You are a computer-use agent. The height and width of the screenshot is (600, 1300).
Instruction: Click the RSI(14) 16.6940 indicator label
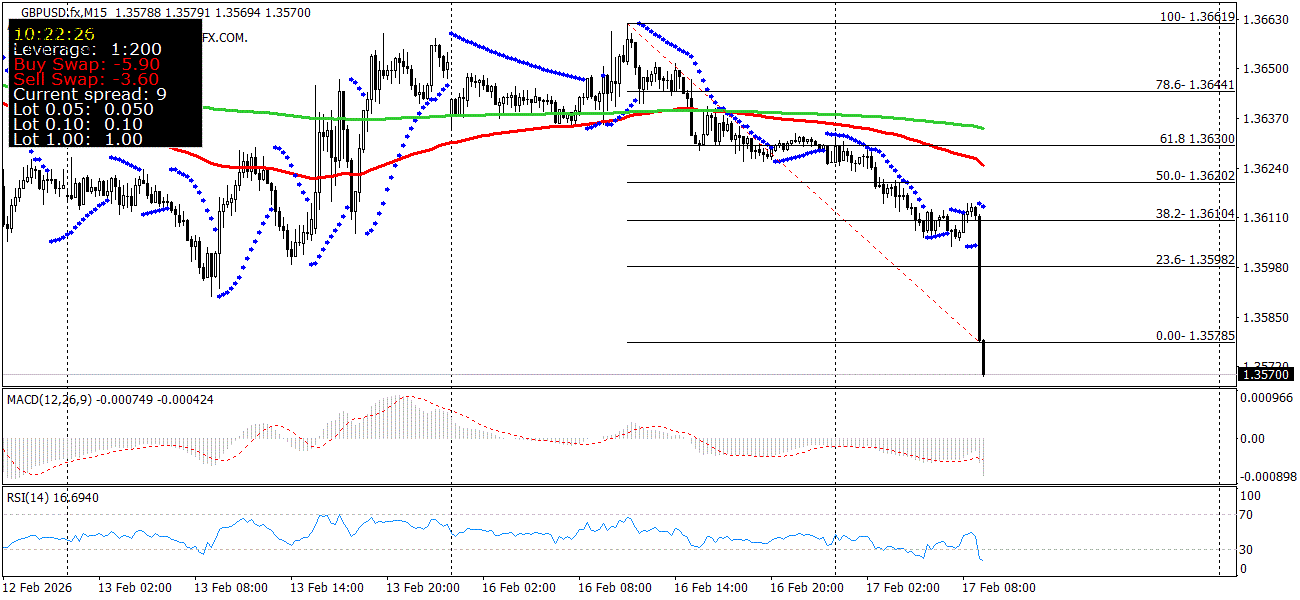click(x=52, y=497)
